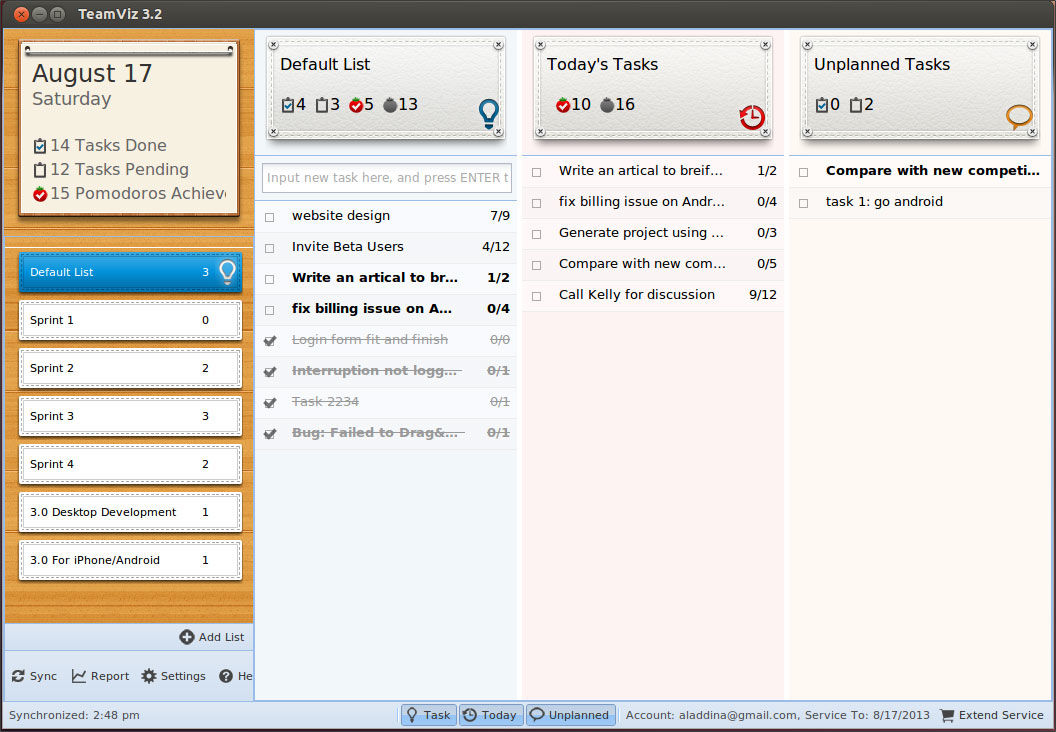Click the orange speech bubble on Unplanned Tasks card
This screenshot has width=1056, height=732.
(x=1019, y=117)
